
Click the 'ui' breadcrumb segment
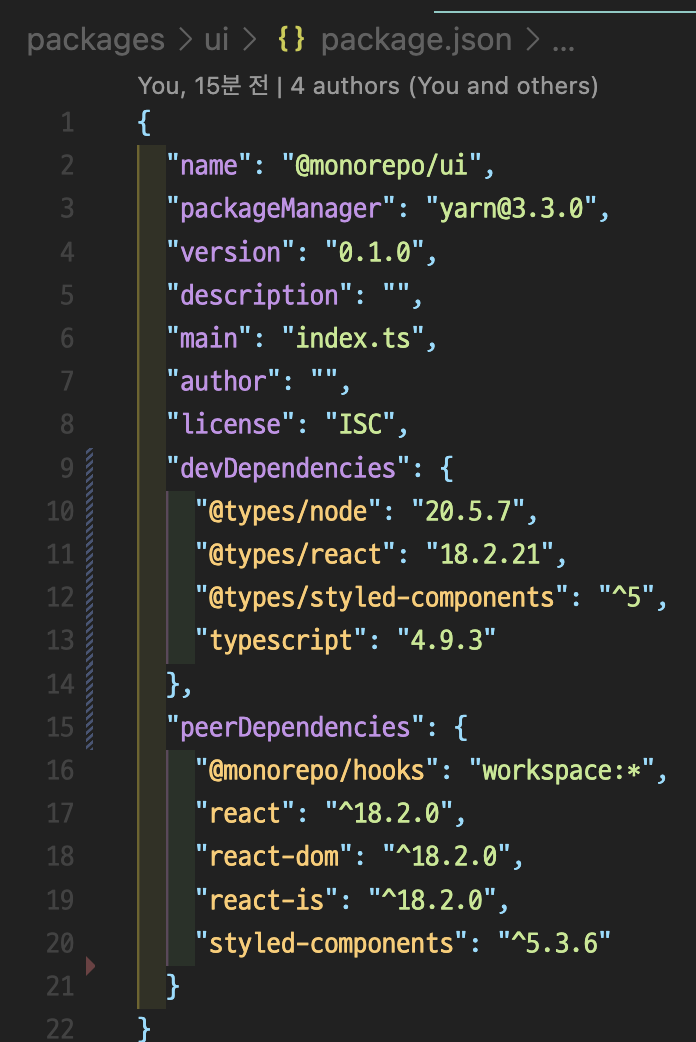pyautogui.click(x=217, y=40)
